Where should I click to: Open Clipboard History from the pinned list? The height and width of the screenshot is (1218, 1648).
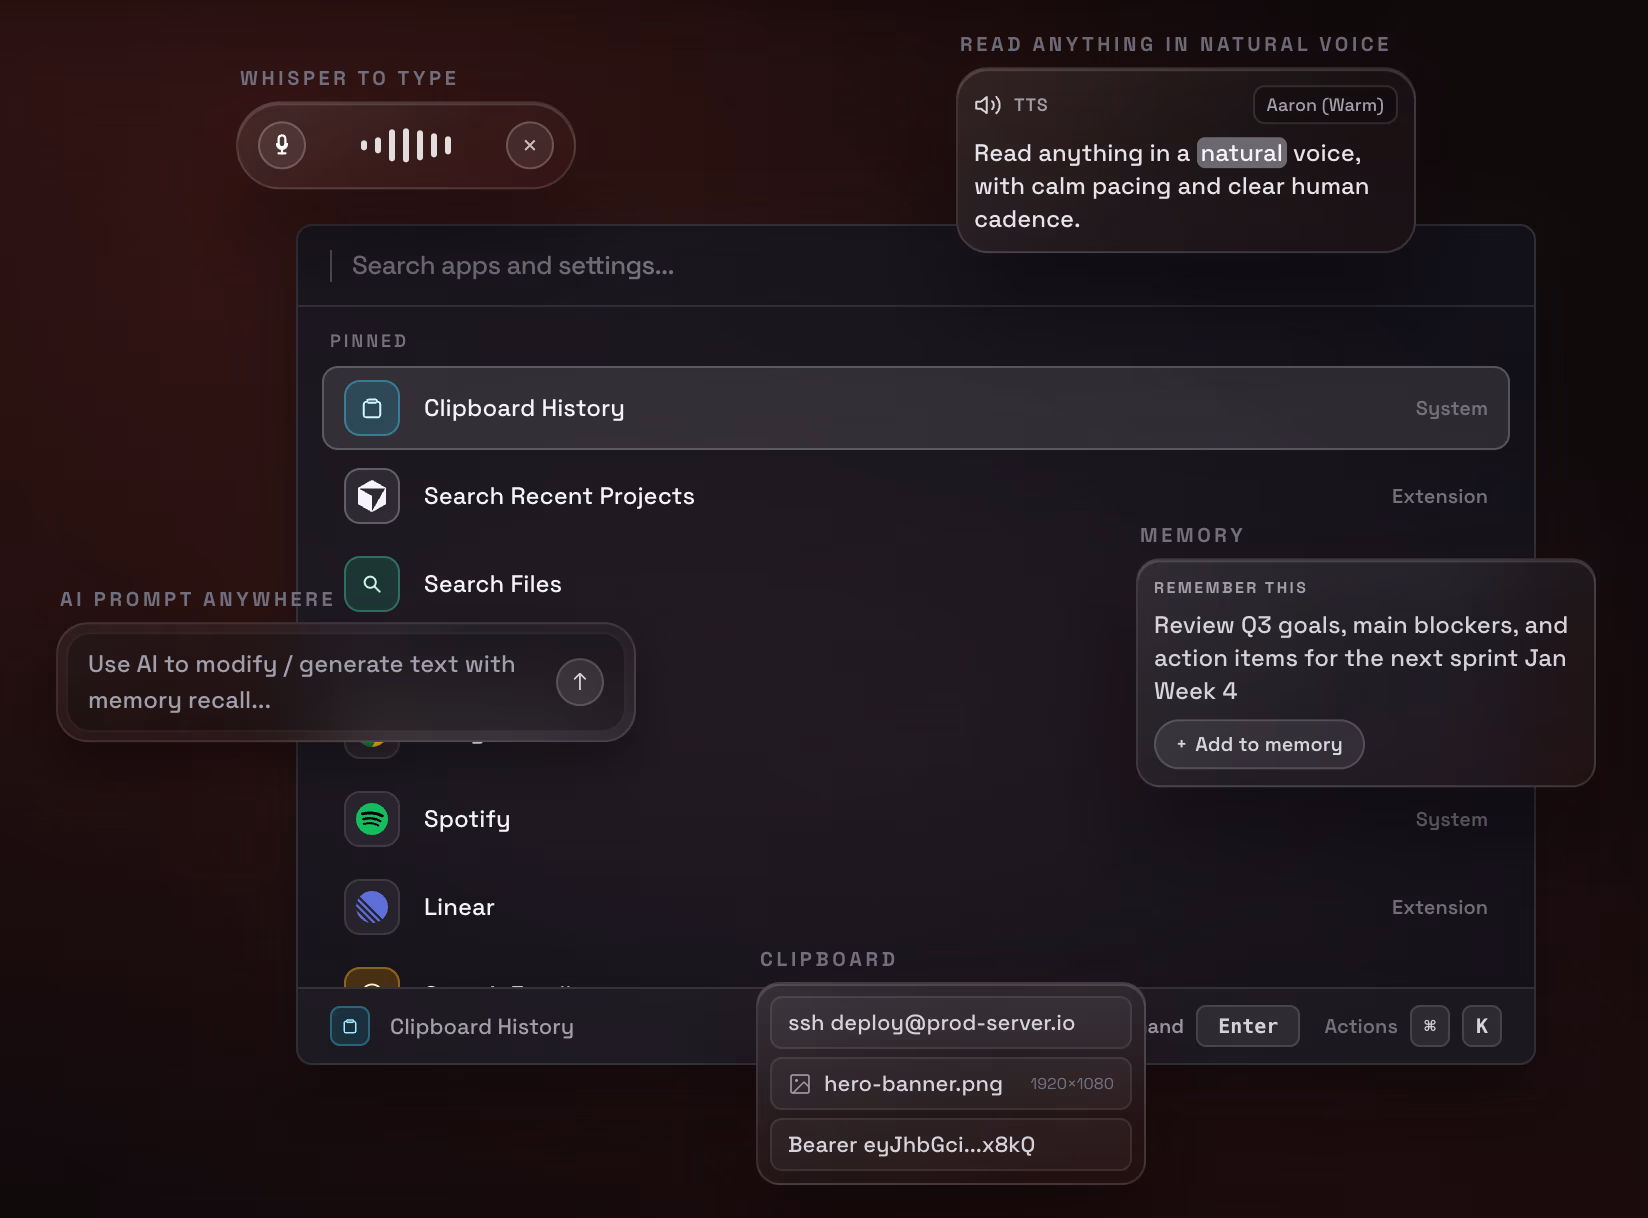click(524, 408)
